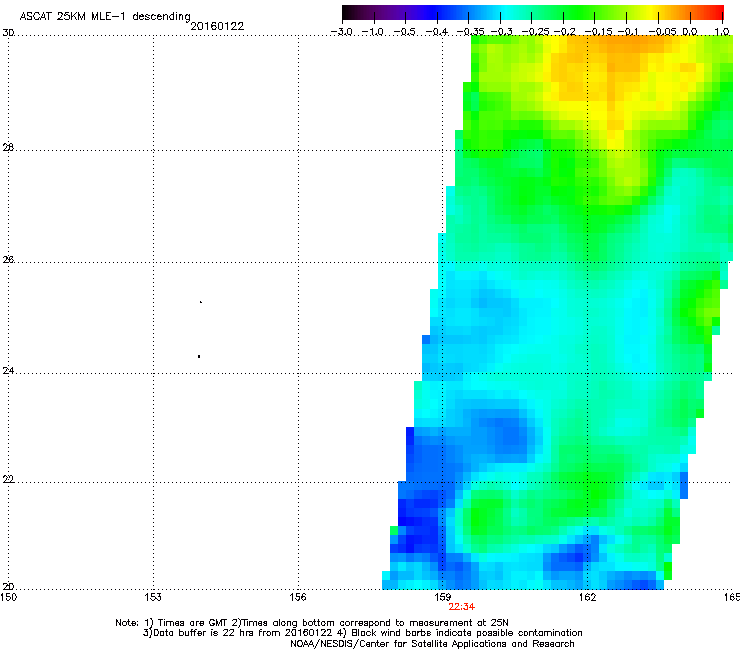The height and width of the screenshot is (650, 740).
Task: Click the red 22:34 time stamp
Action: (462, 607)
